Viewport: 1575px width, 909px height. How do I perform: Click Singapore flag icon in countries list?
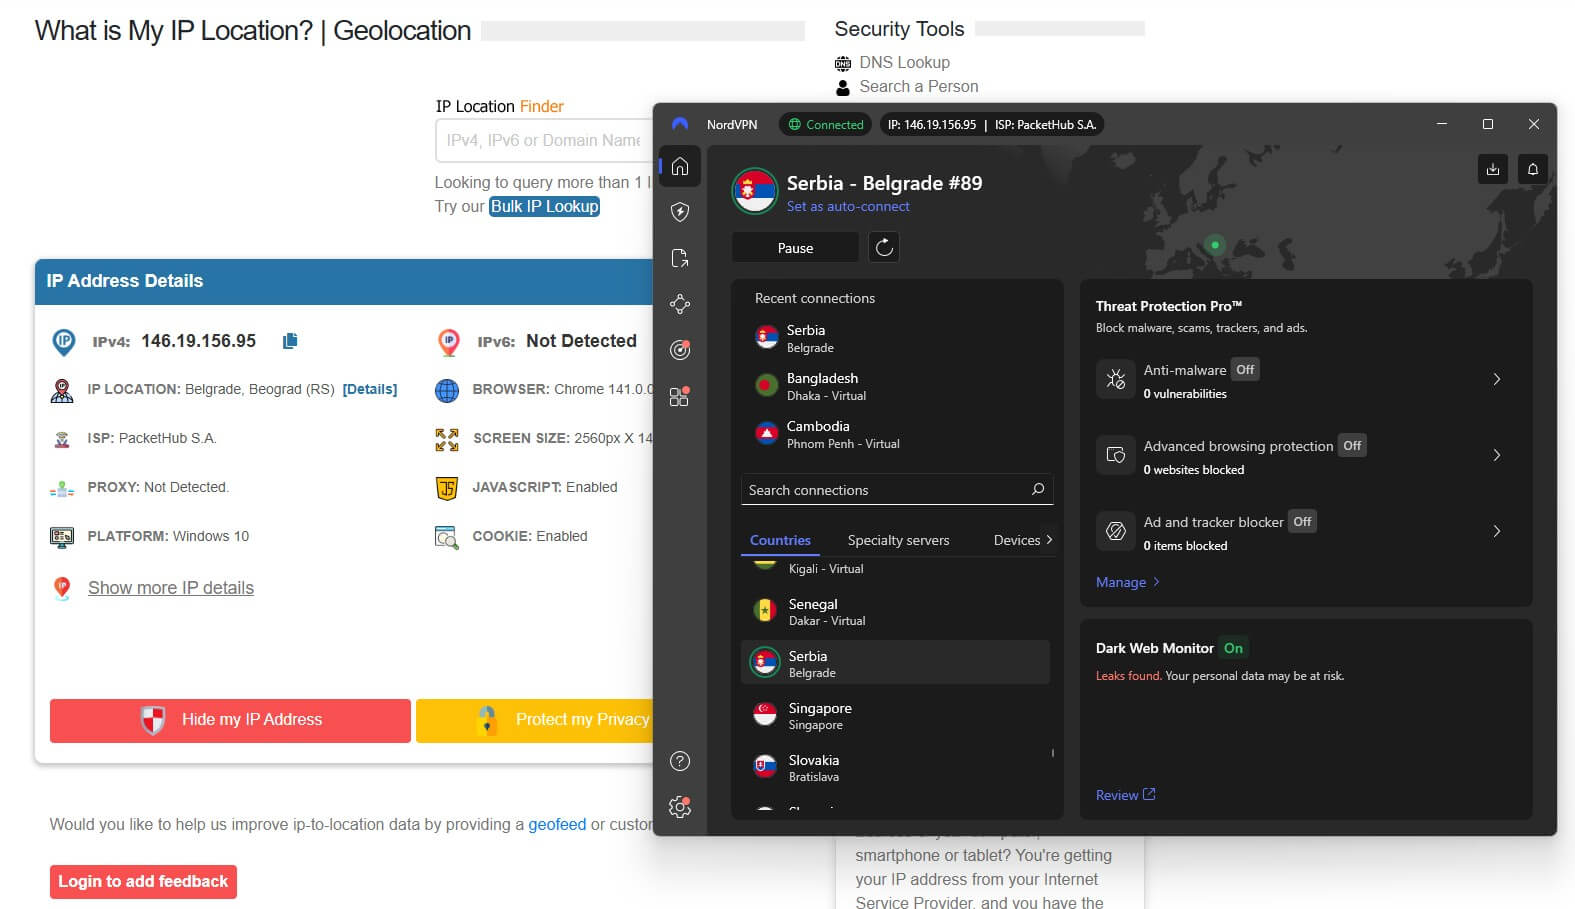click(765, 714)
